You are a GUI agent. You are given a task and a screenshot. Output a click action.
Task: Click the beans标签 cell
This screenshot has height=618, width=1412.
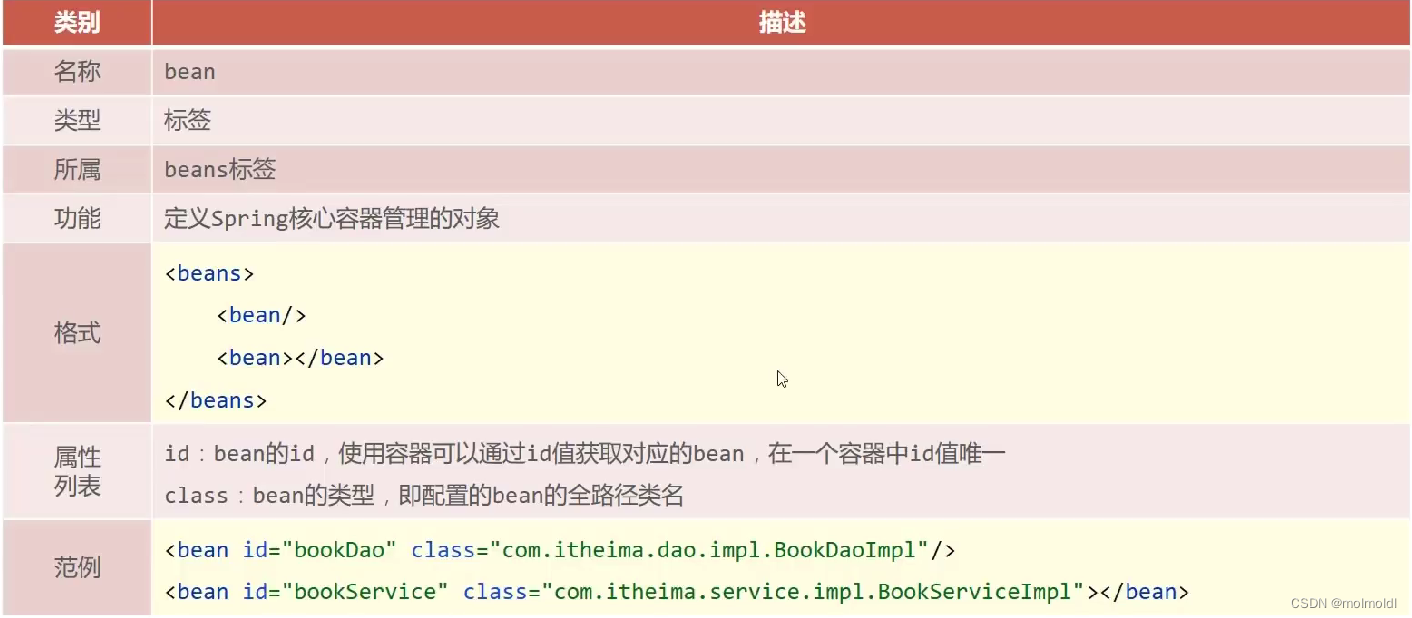point(220,169)
